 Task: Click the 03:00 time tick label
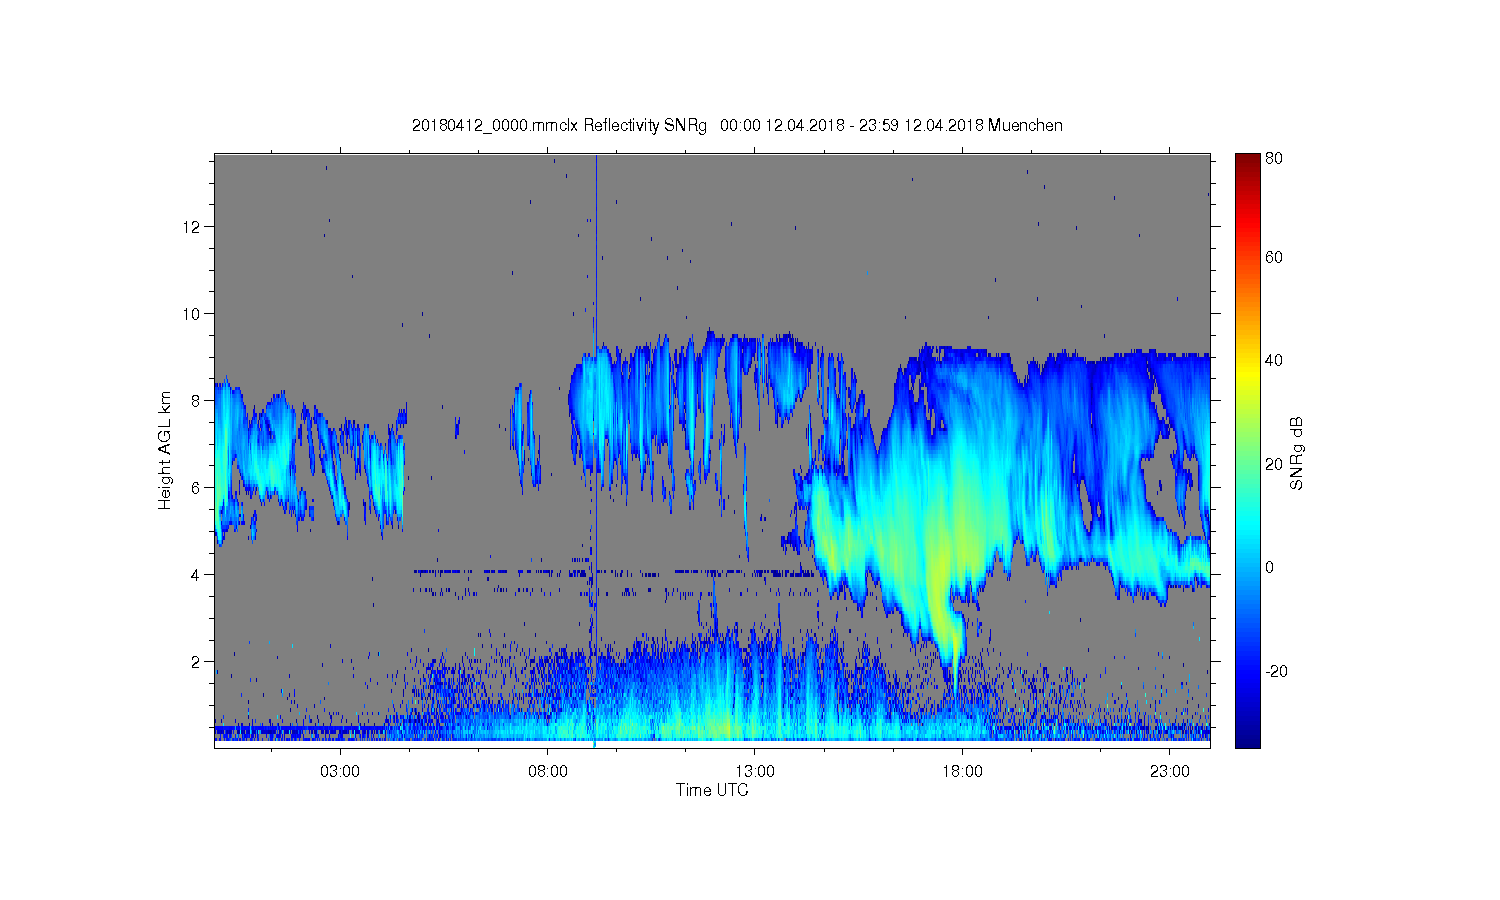pyautogui.click(x=340, y=772)
